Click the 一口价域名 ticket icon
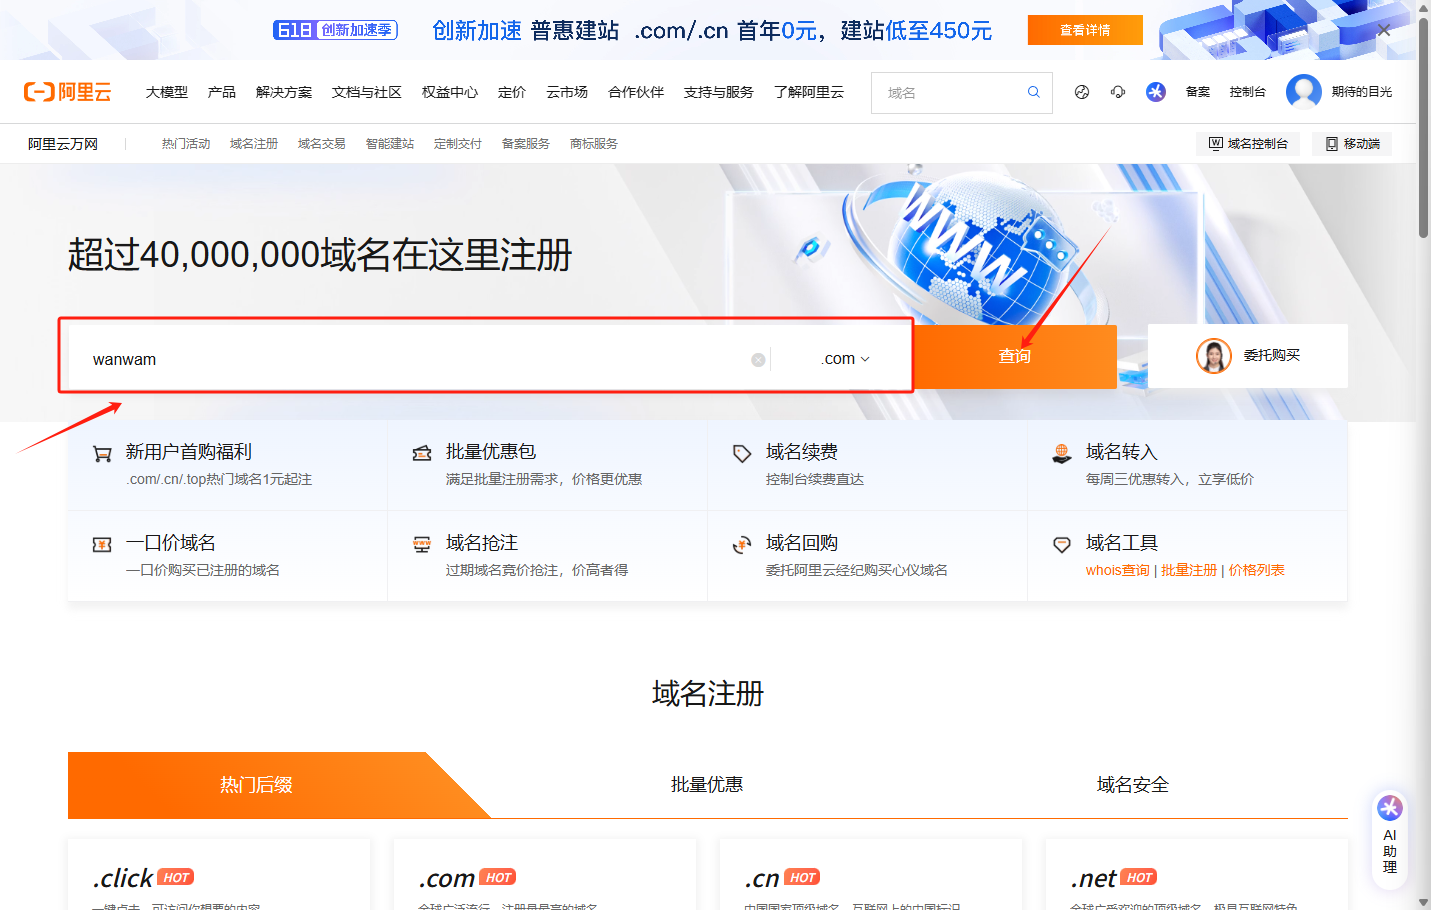Image resolution: width=1431 pixels, height=910 pixels. pos(102,545)
